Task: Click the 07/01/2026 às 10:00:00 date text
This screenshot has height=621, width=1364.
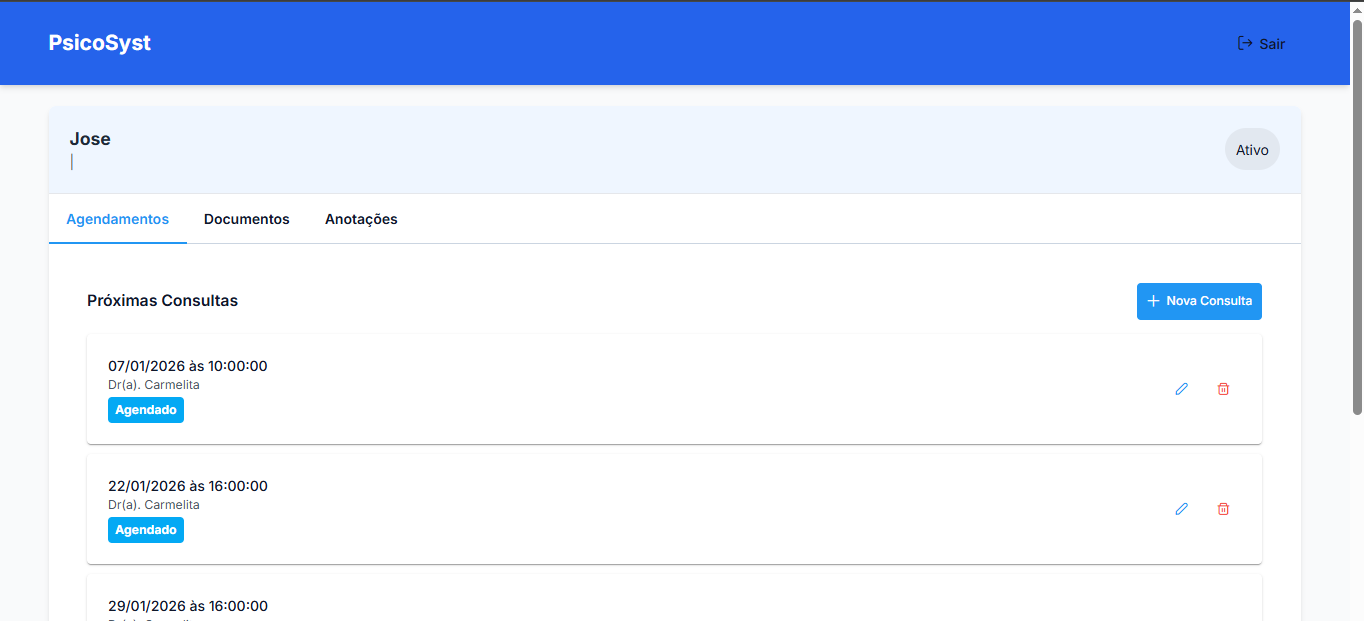Action: click(x=188, y=366)
